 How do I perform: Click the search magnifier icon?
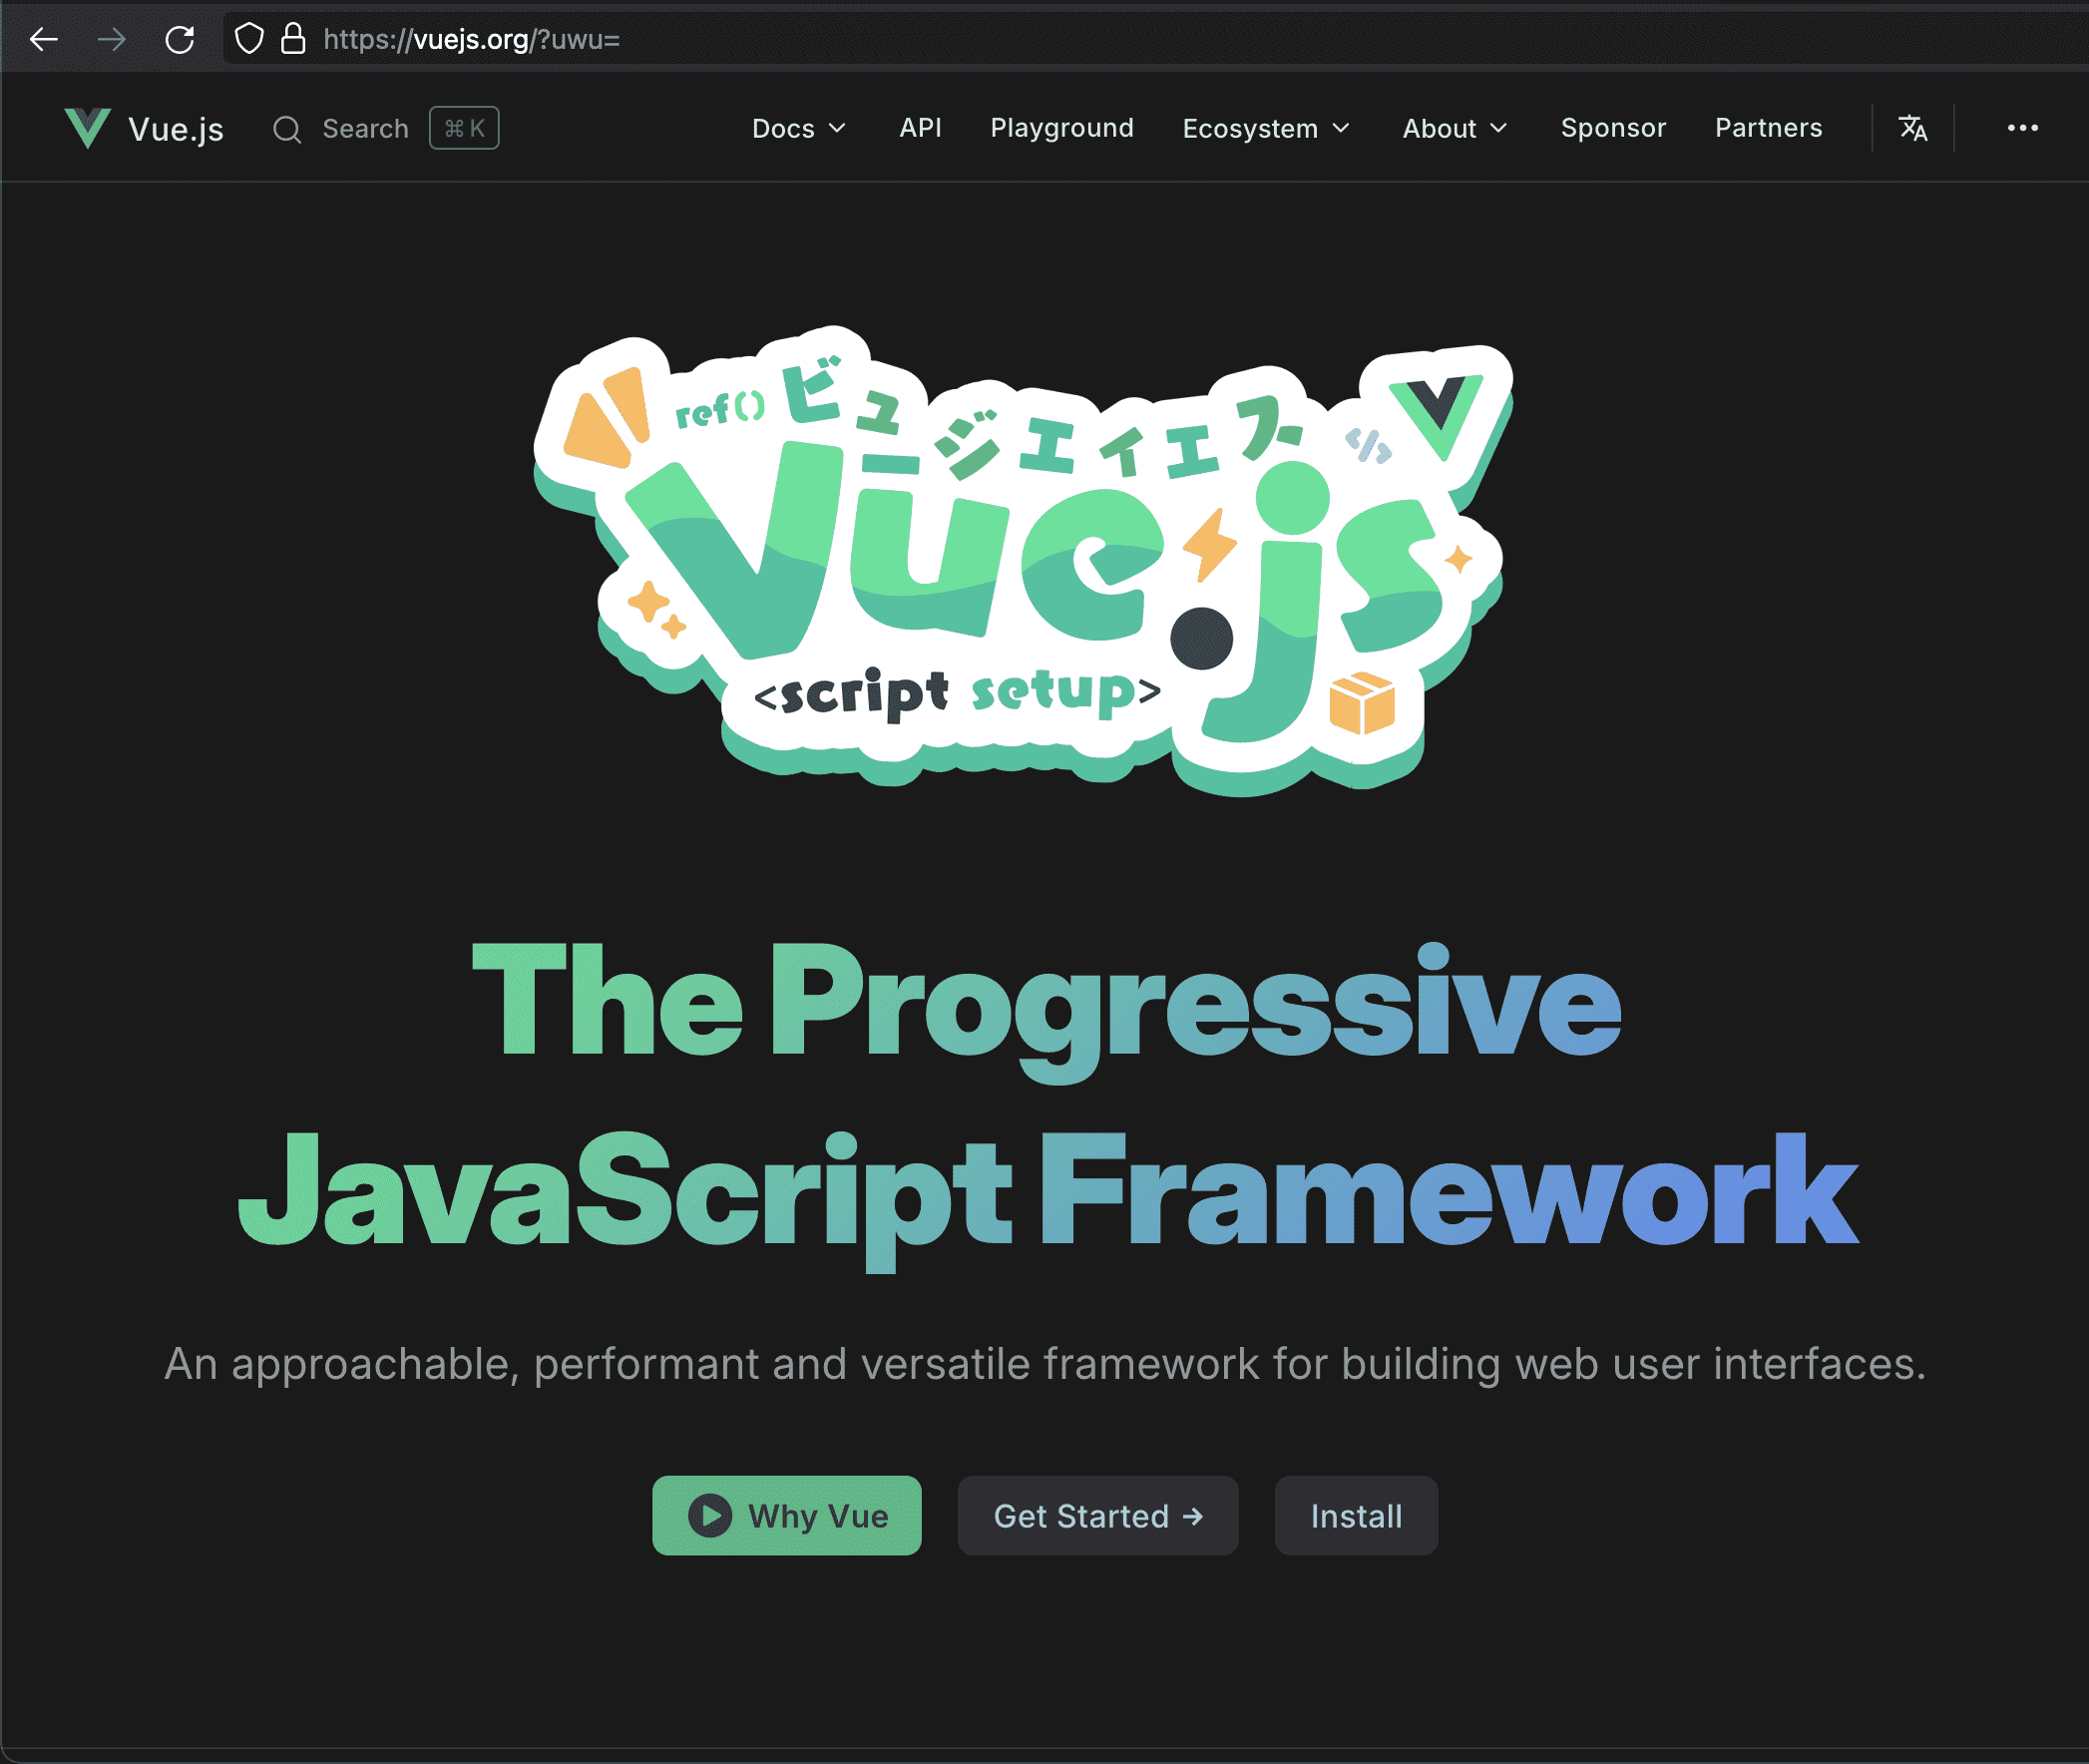pyautogui.click(x=287, y=129)
